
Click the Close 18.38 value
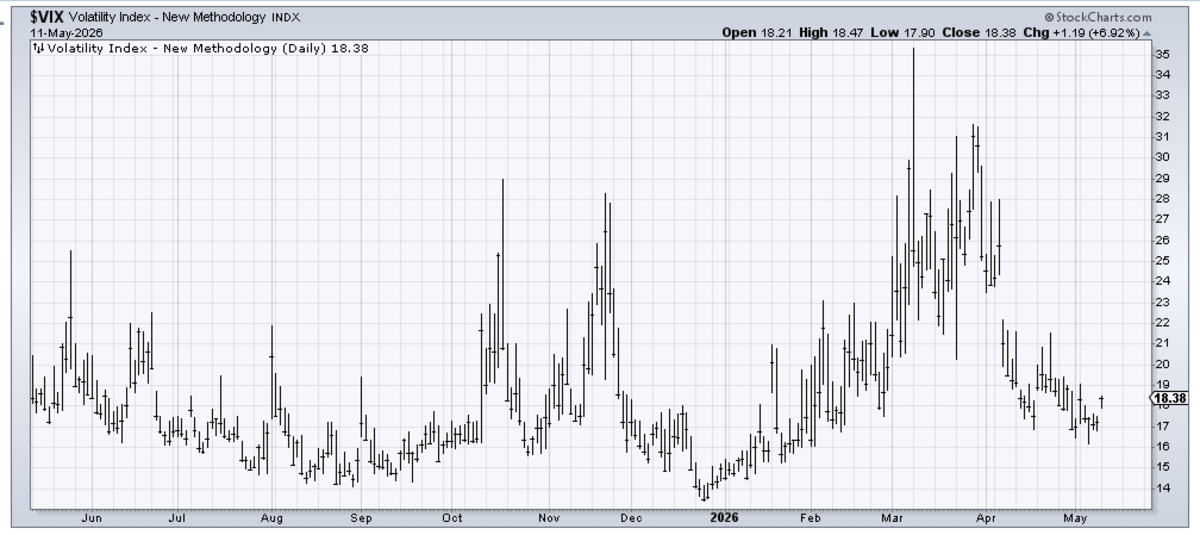[x=975, y=32]
